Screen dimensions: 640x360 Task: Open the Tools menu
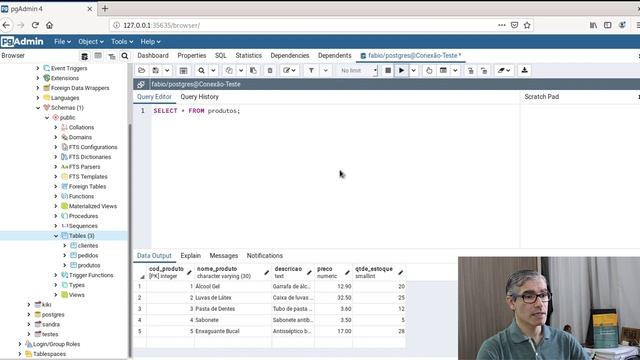tap(122, 42)
